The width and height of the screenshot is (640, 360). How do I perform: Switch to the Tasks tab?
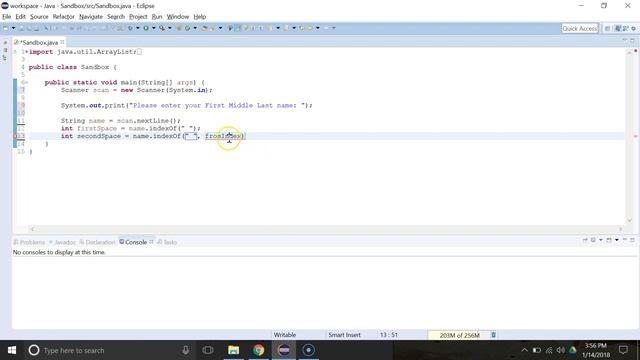pos(167,242)
